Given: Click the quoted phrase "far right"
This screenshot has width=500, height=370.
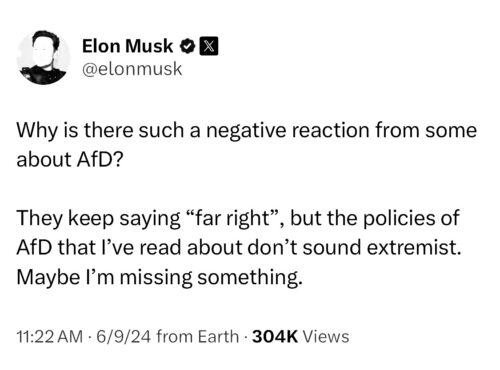Looking at the screenshot, I should (x=231, y=218).
